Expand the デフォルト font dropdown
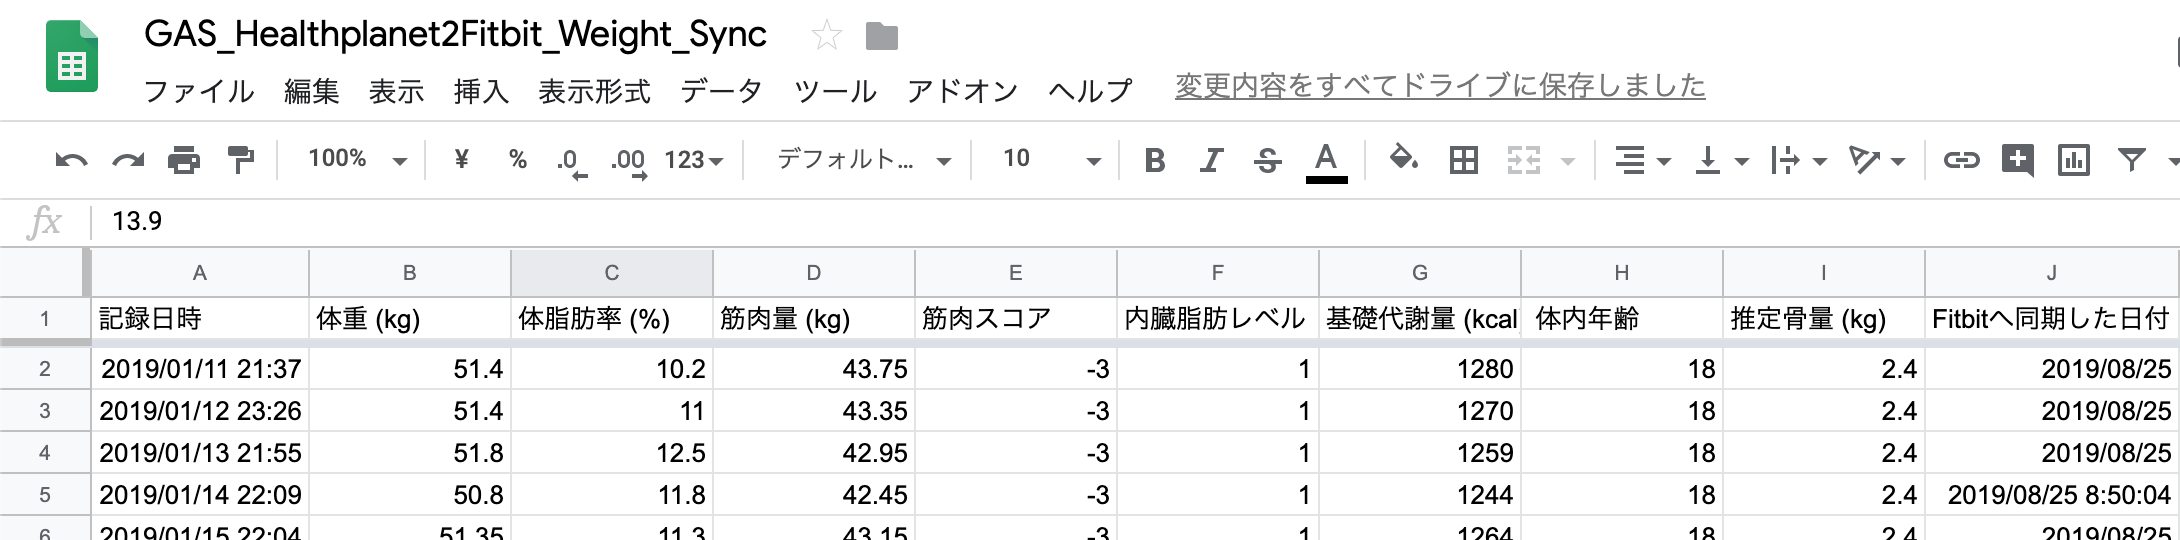The image size is (2180, 540). (864, 160)
